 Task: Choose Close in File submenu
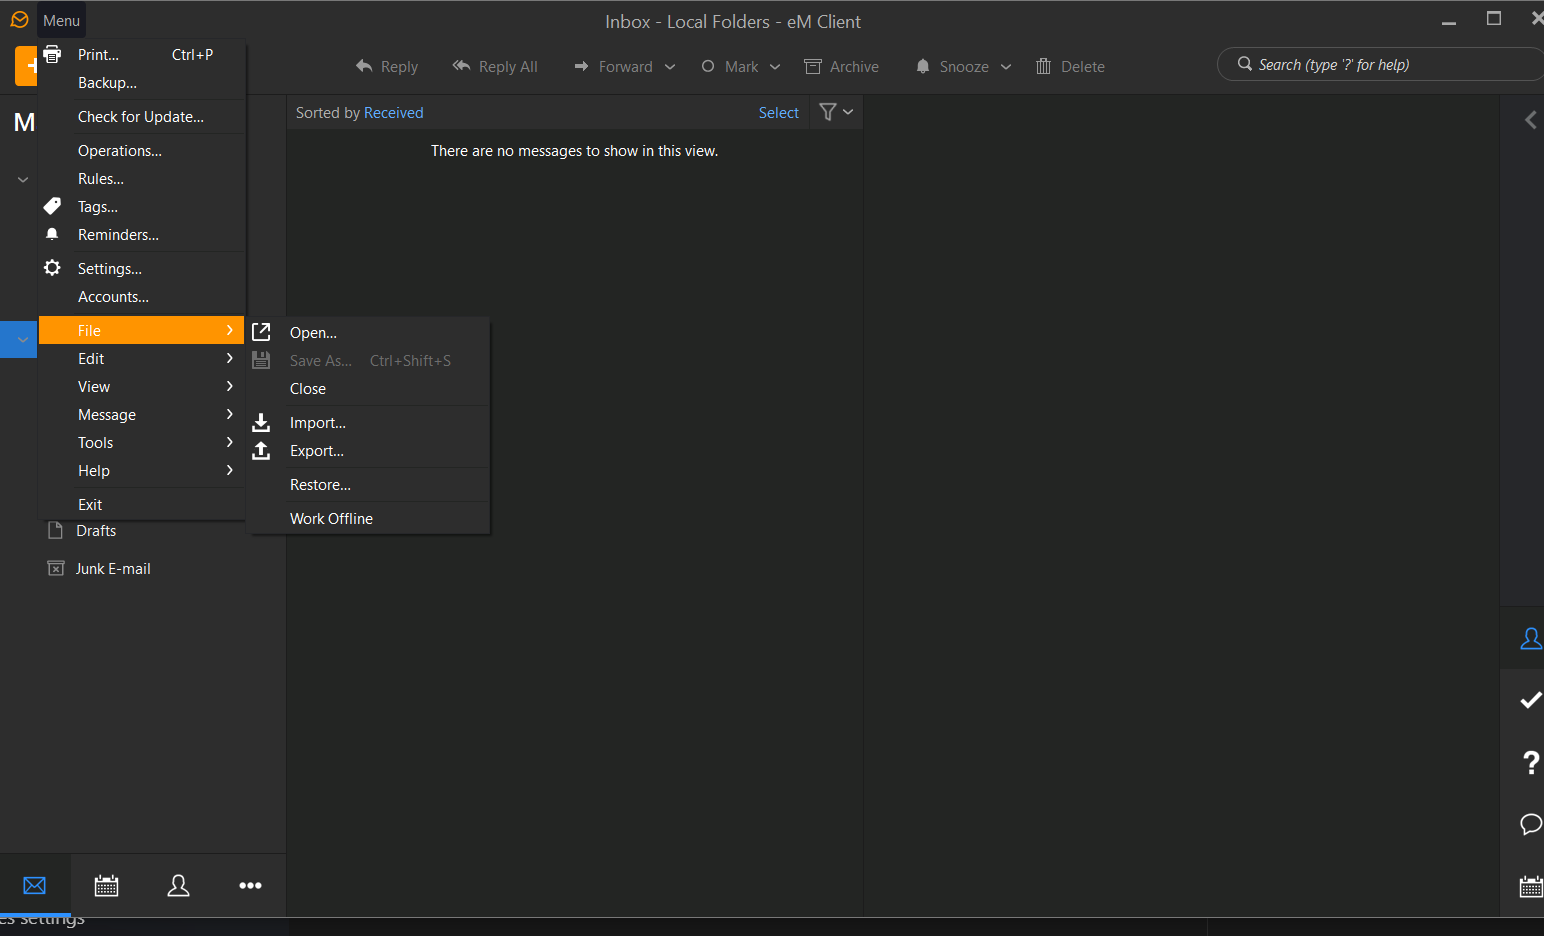point(369,389)
